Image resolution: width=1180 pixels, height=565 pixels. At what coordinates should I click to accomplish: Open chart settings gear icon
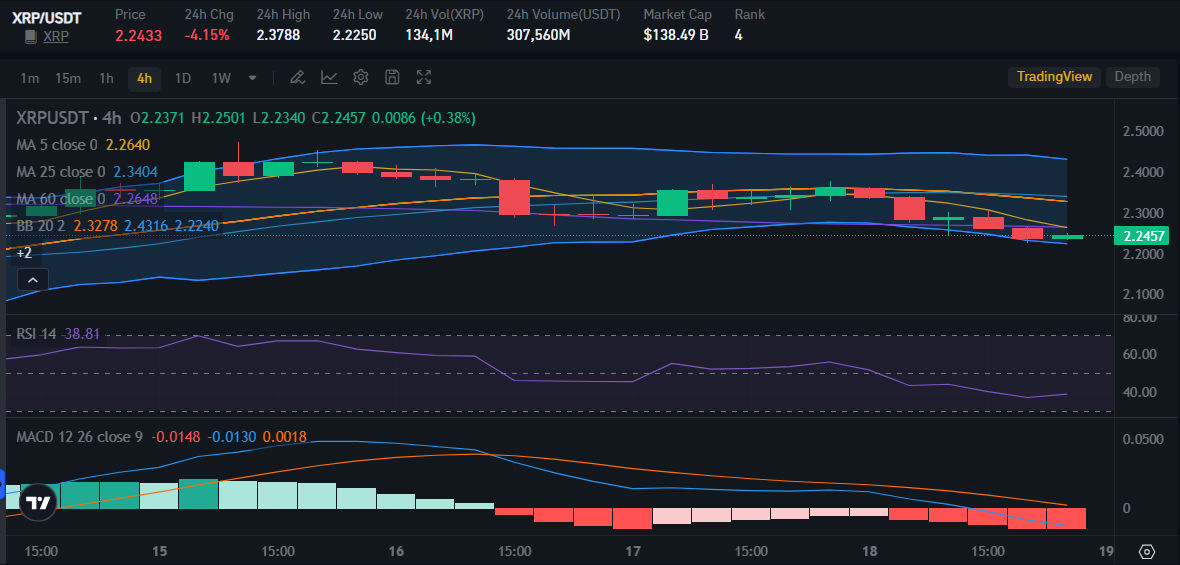(x=360, y=77)
